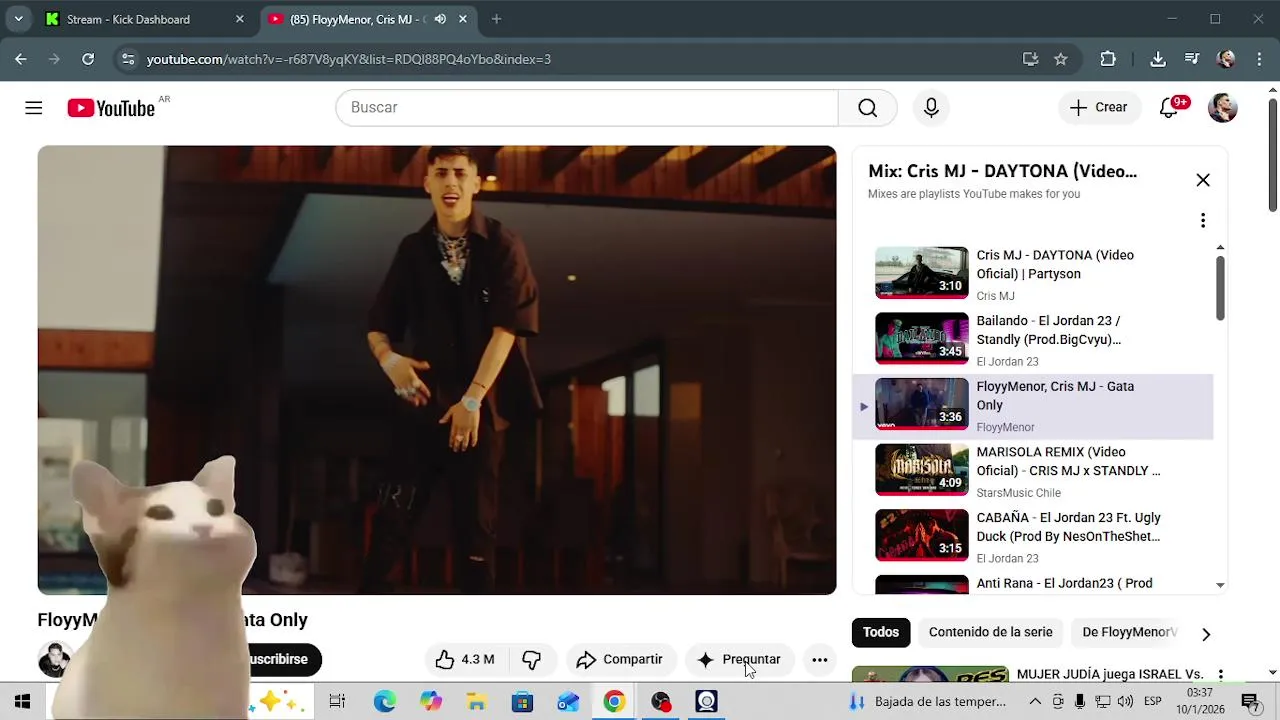Screen dimensions: 1280x720
Task: Open the Windows Start menu
Action: (22, 702)
